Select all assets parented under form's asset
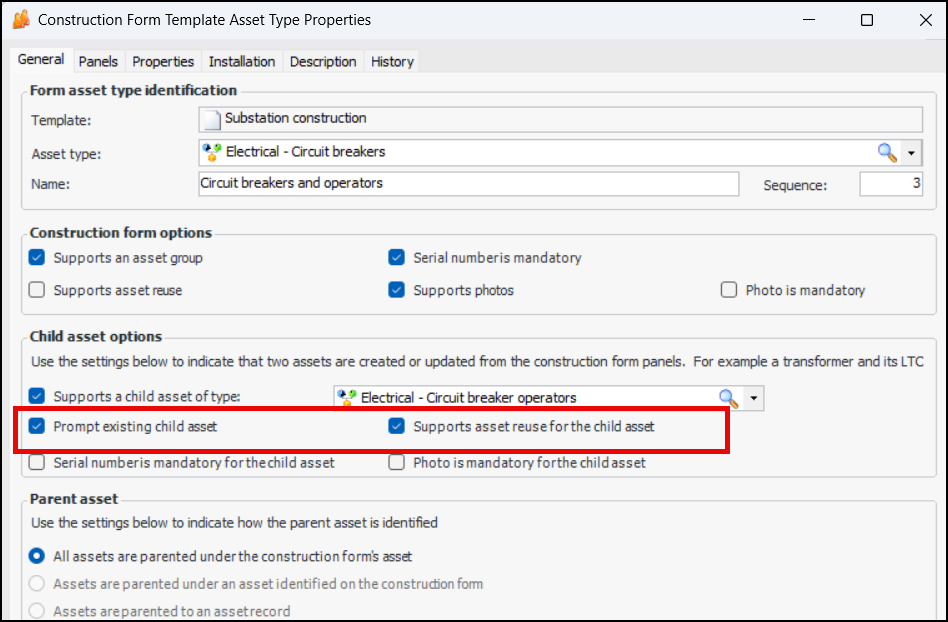 tap(37, 556)
